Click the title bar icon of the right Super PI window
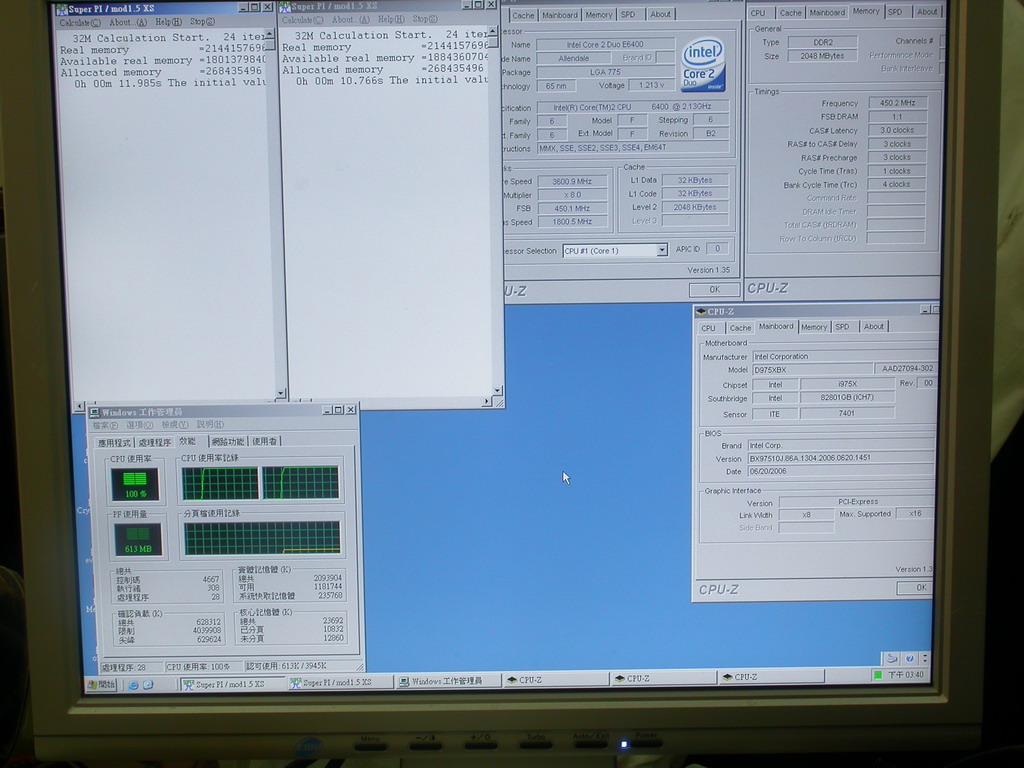1024x768 pixels. (284, 7)
